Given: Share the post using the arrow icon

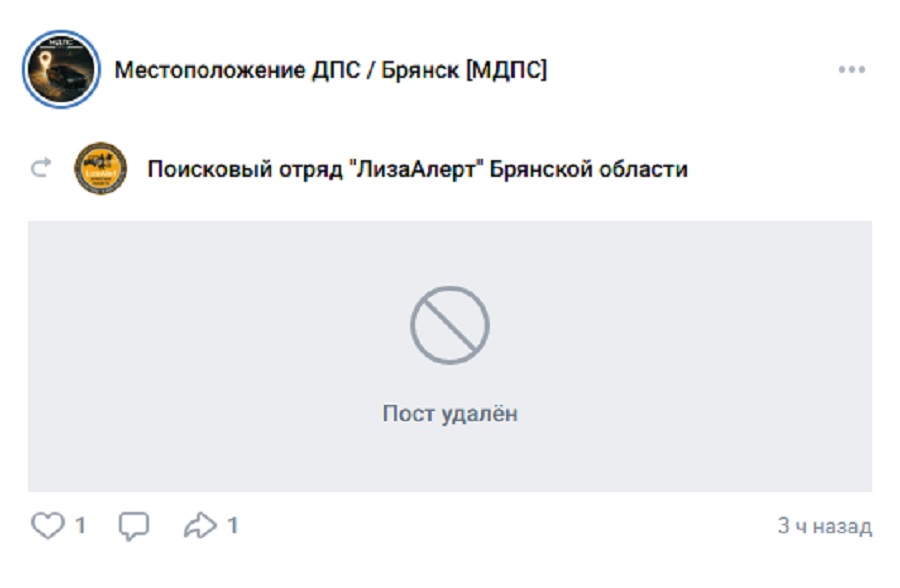Looking at the screenshot, I should pos(200,525).
